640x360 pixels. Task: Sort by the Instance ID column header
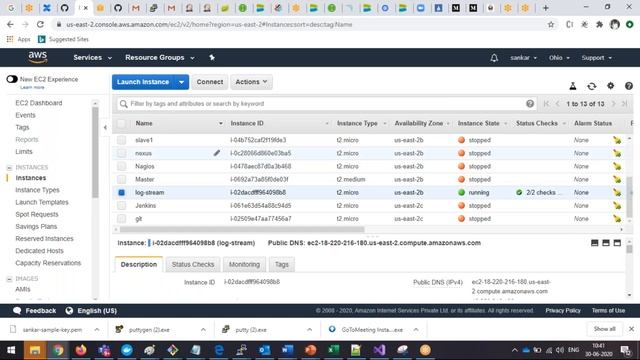click(247, 123)
